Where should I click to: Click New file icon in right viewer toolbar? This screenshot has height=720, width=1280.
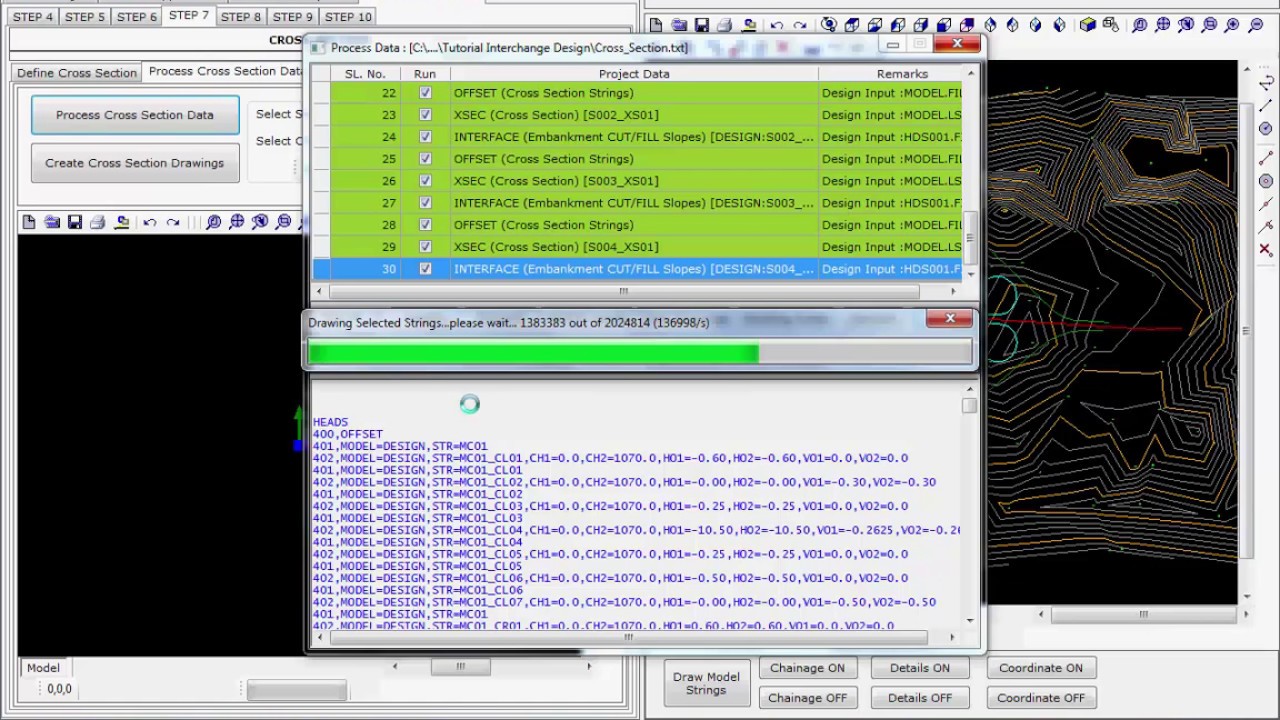pos(655,25)
